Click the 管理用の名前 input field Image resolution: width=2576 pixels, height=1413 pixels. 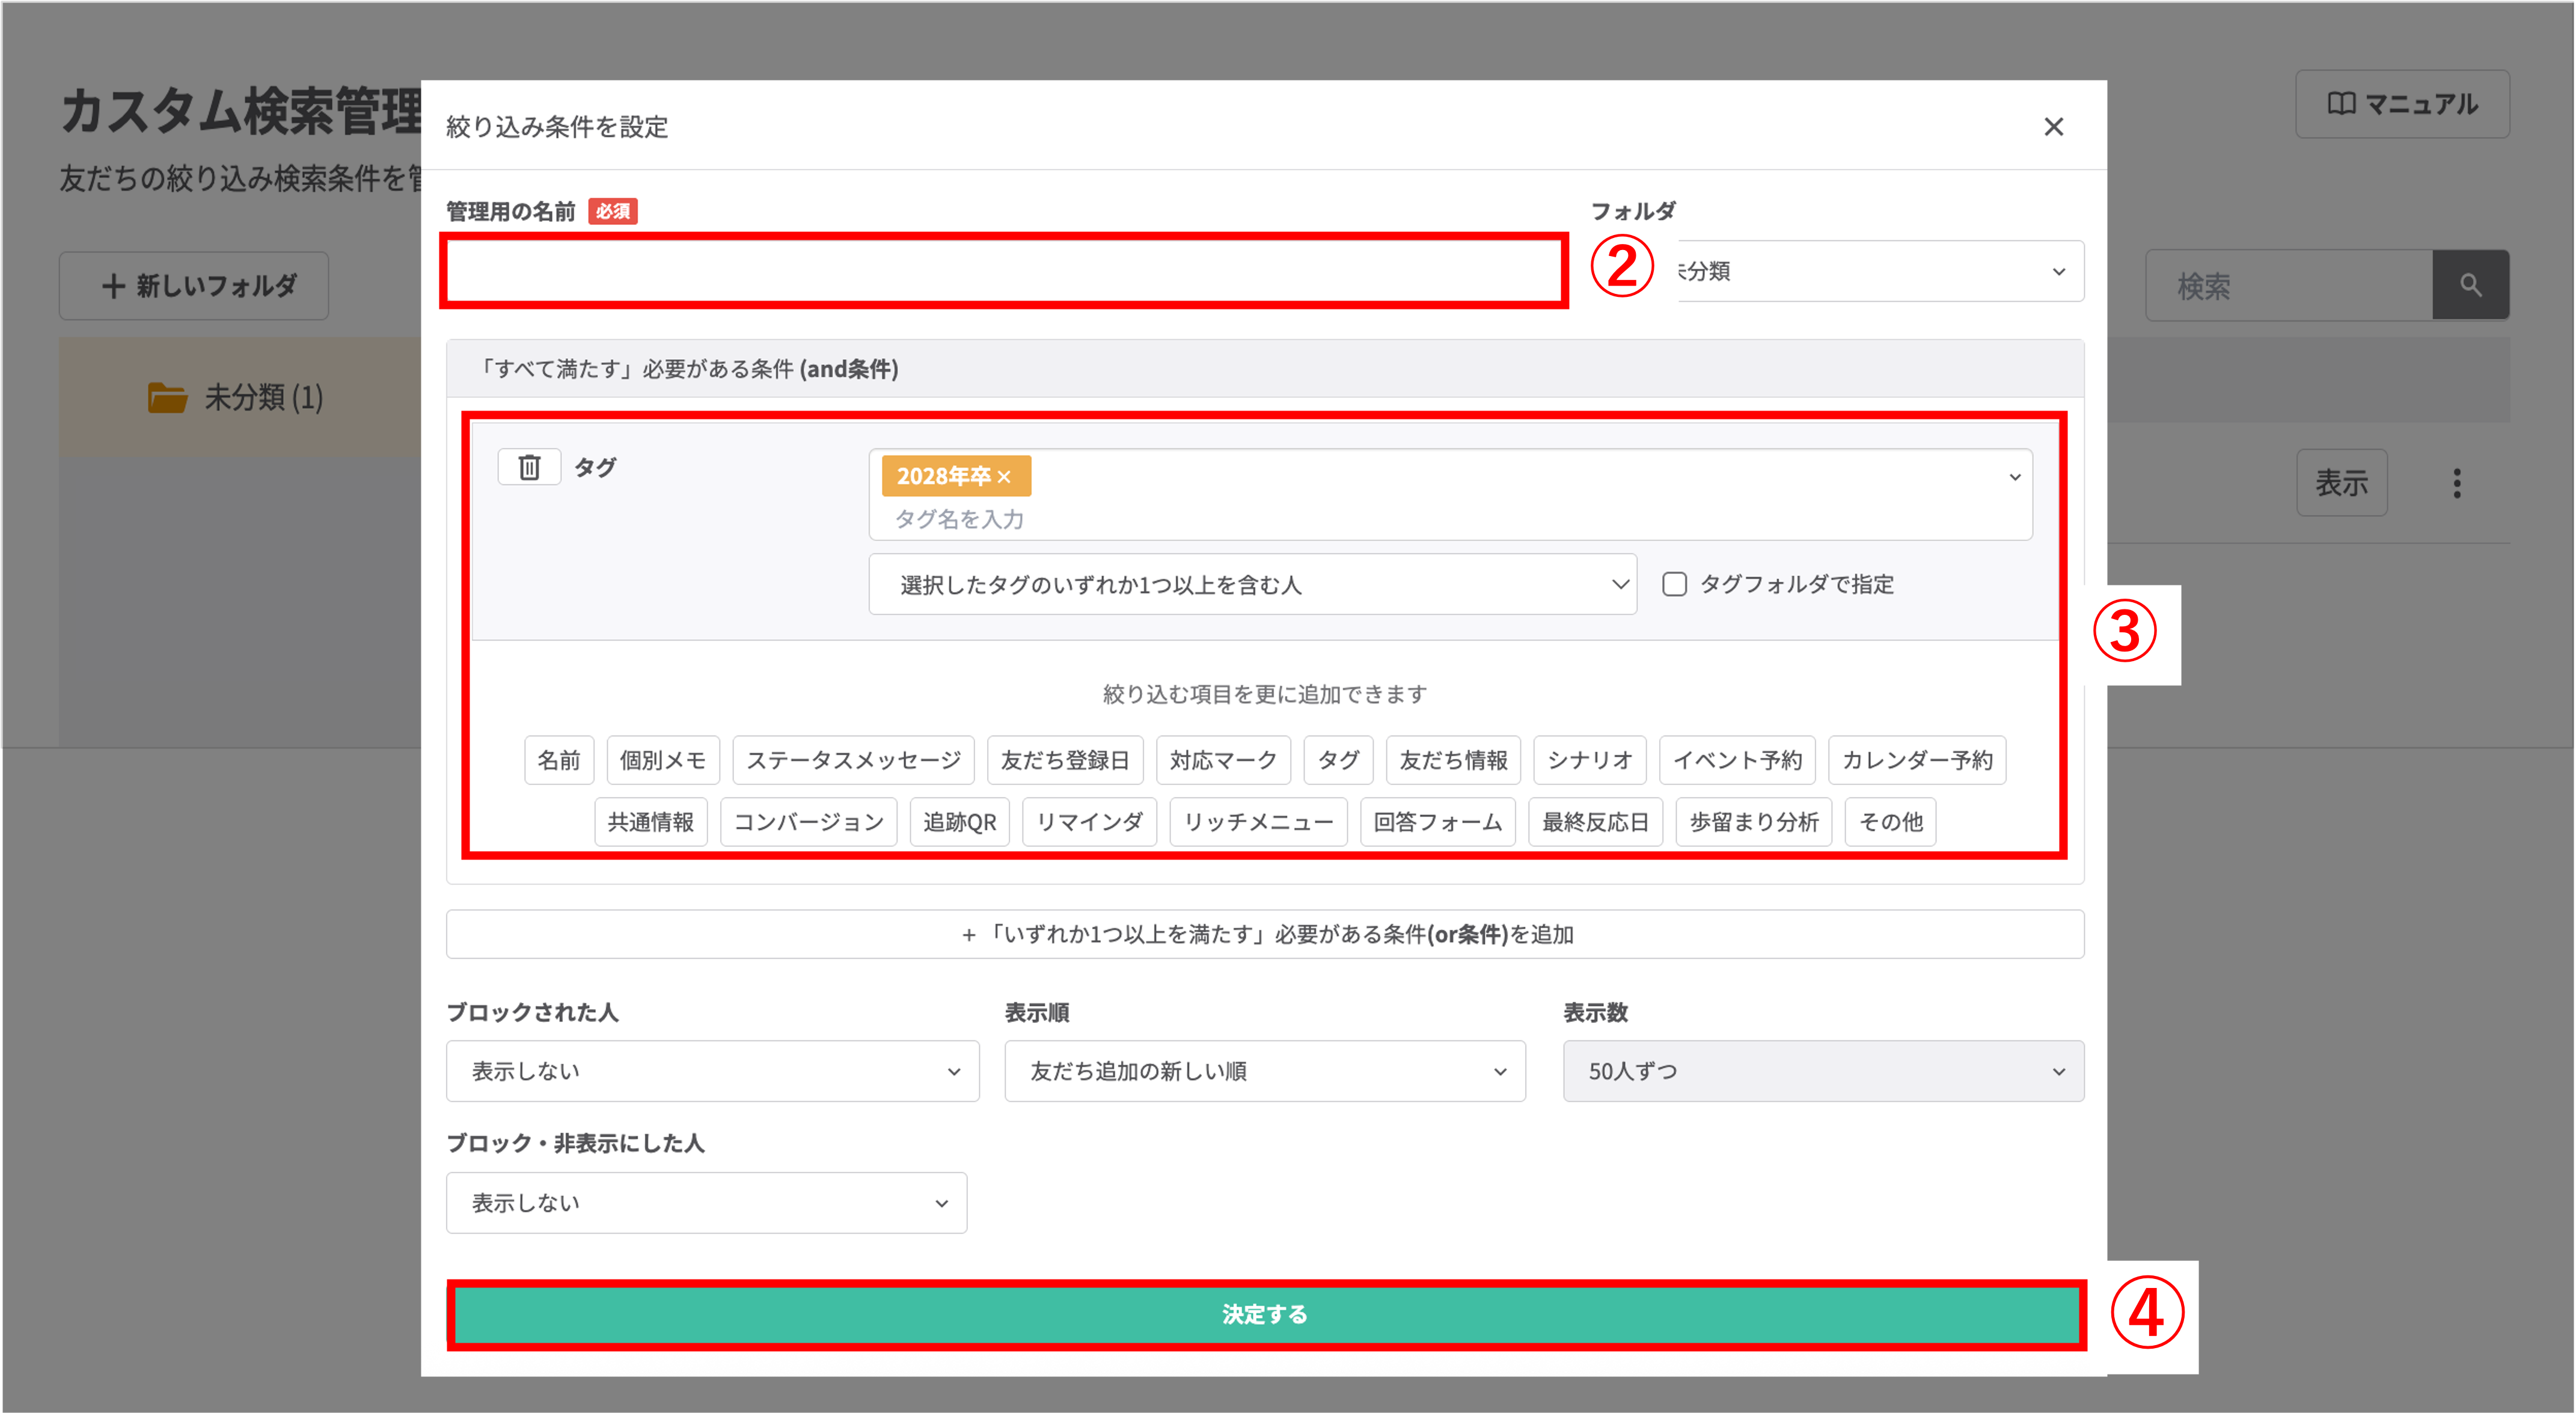pyautogui.click(x=1003, y=271)
